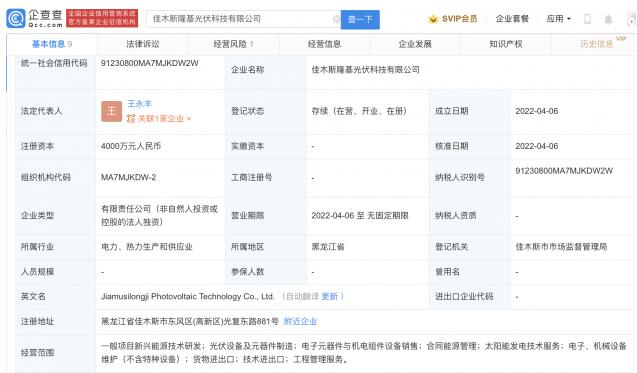Click the 查一下 search button
The height and width of the screenshot is (373, 637).
pos(360,20)
